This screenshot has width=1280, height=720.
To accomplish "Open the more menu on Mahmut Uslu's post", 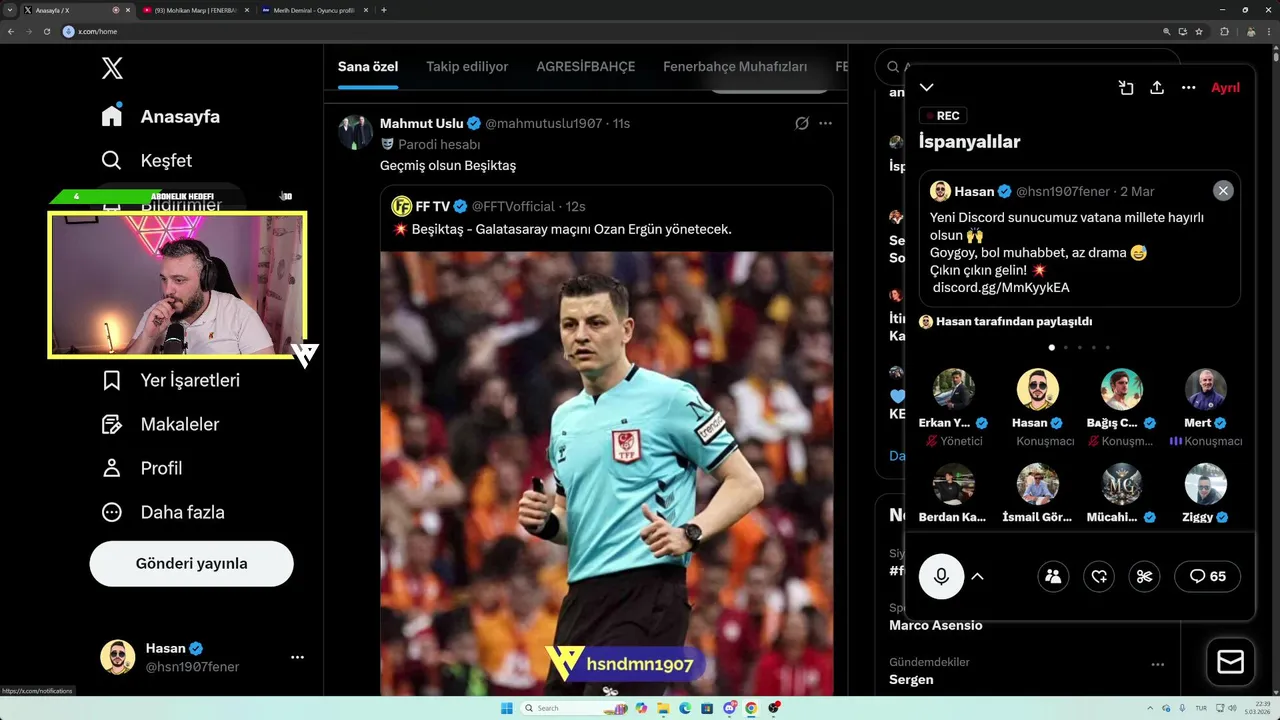I will pyautogui.click(x=825, y=123).
